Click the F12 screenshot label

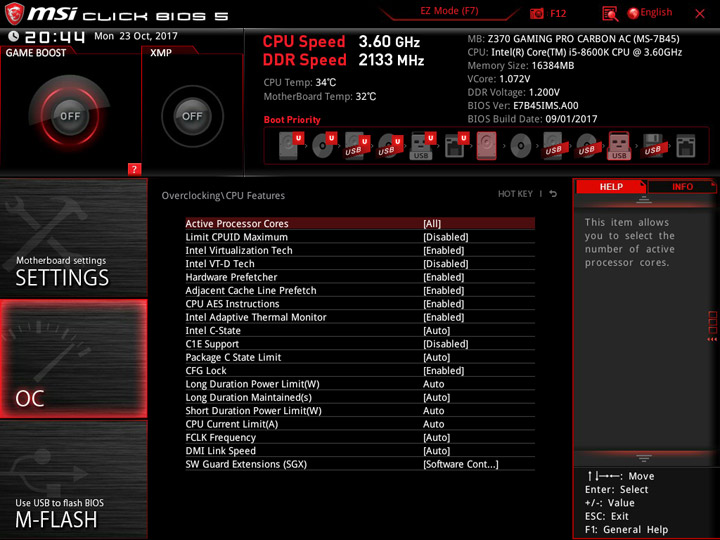coord(558,13)
